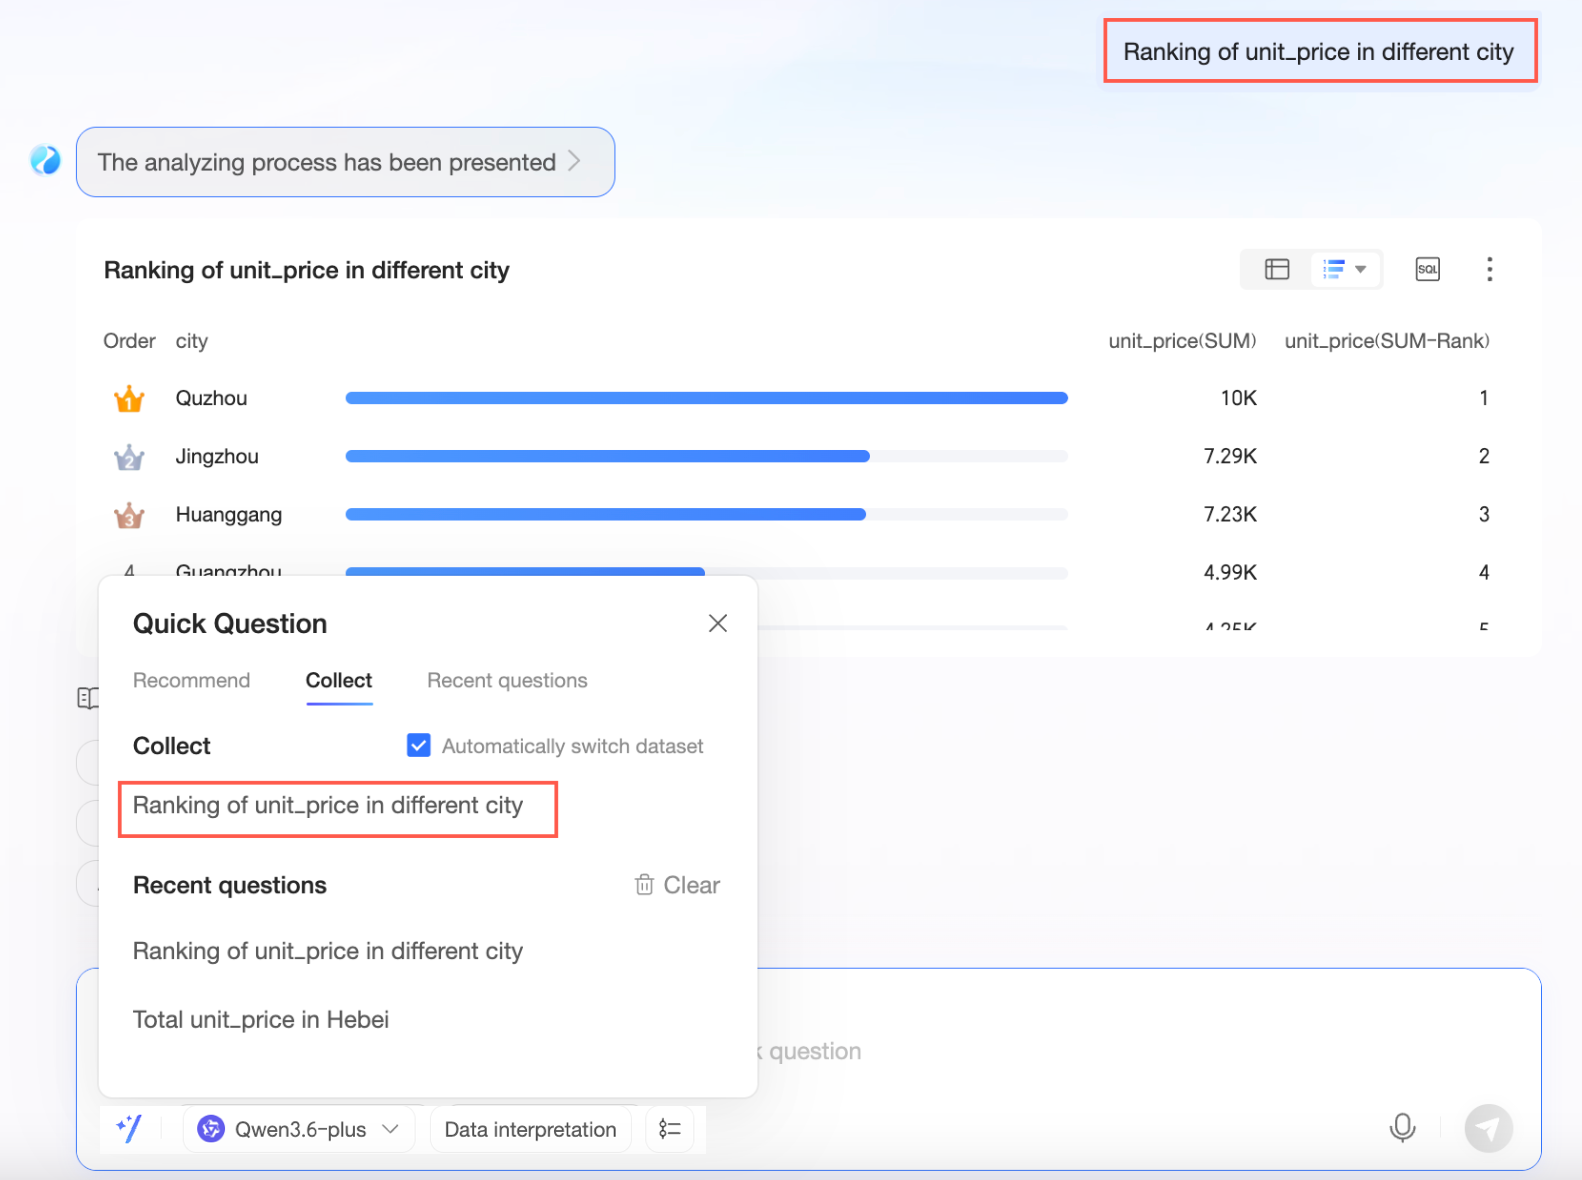Click Quzhou's unit_price progress bar
Viewport: 1582px width, 1180px height.
[x=706, y=398]
